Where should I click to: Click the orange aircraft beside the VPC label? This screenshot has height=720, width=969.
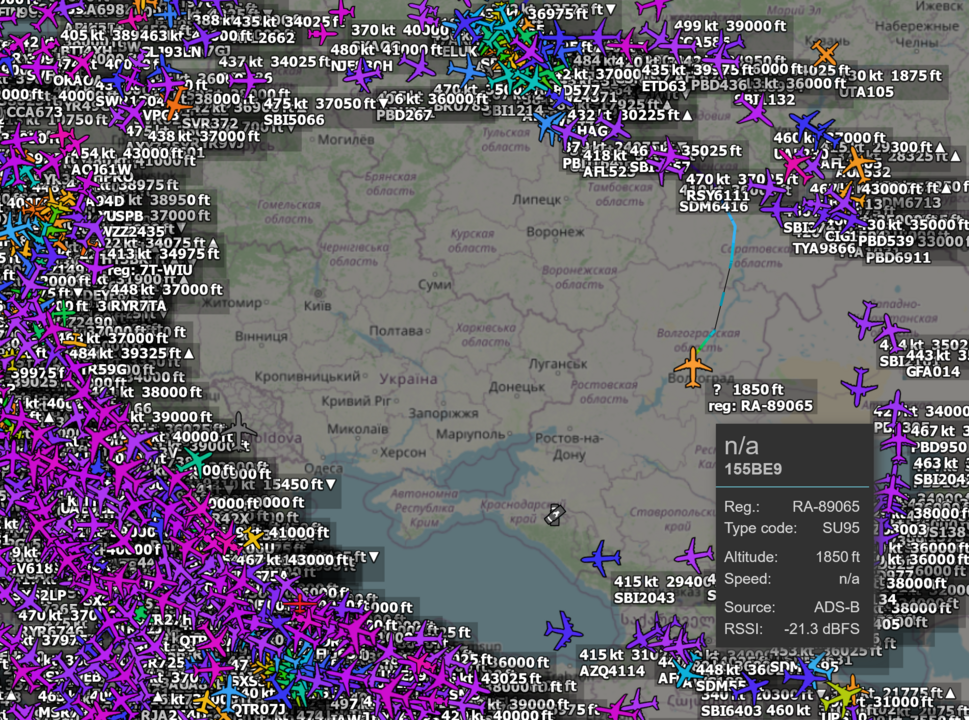coord(176,101)
